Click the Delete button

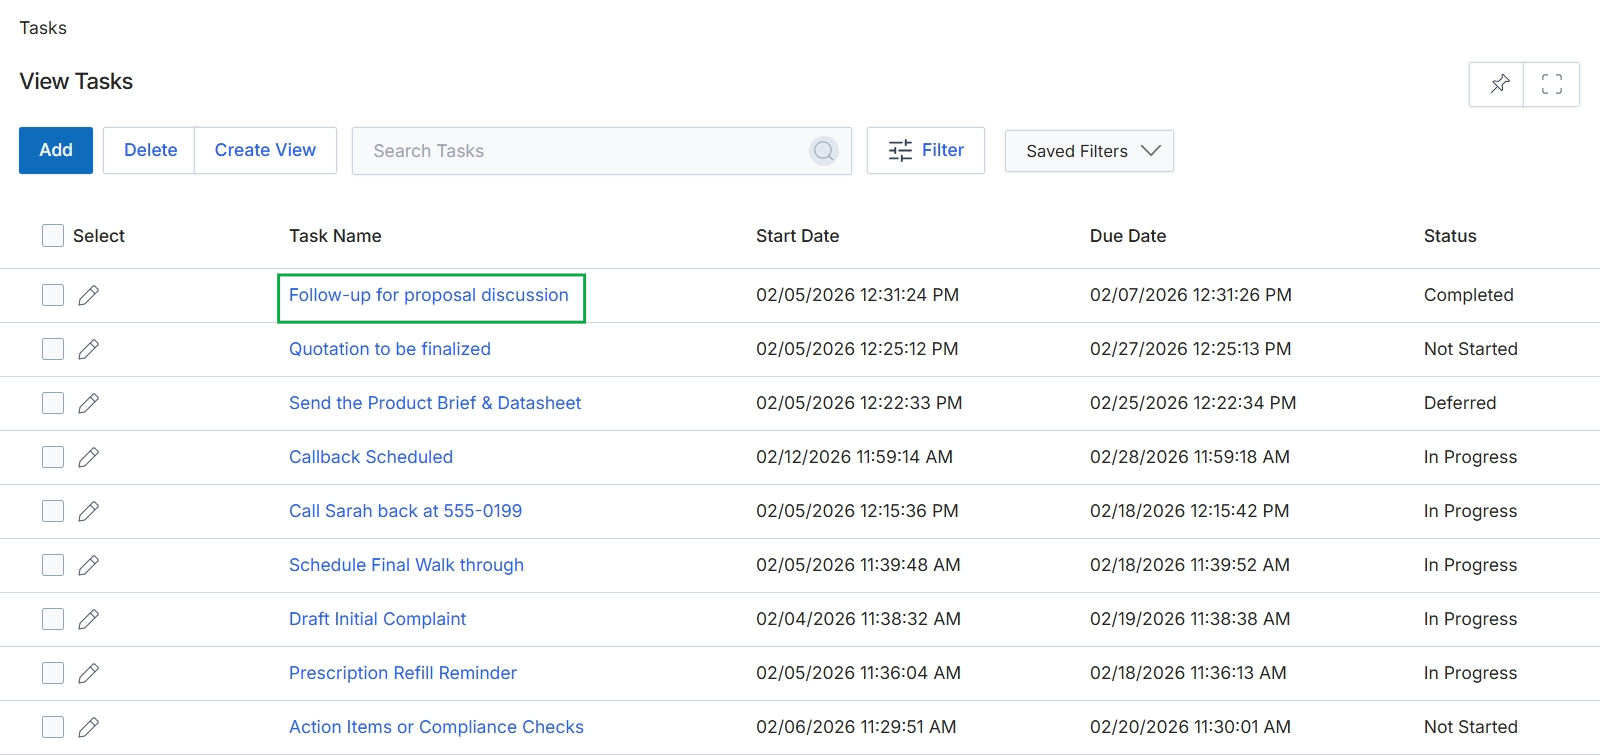[150, 150]
